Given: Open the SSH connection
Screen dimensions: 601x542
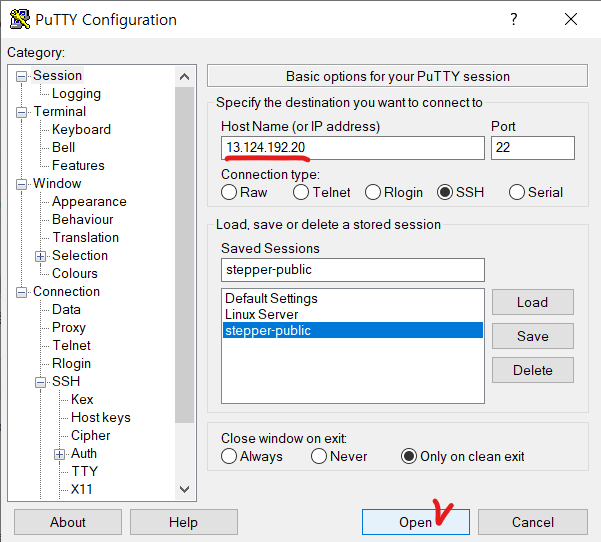Looking at the screenshot, I should [x=416, y=522].
